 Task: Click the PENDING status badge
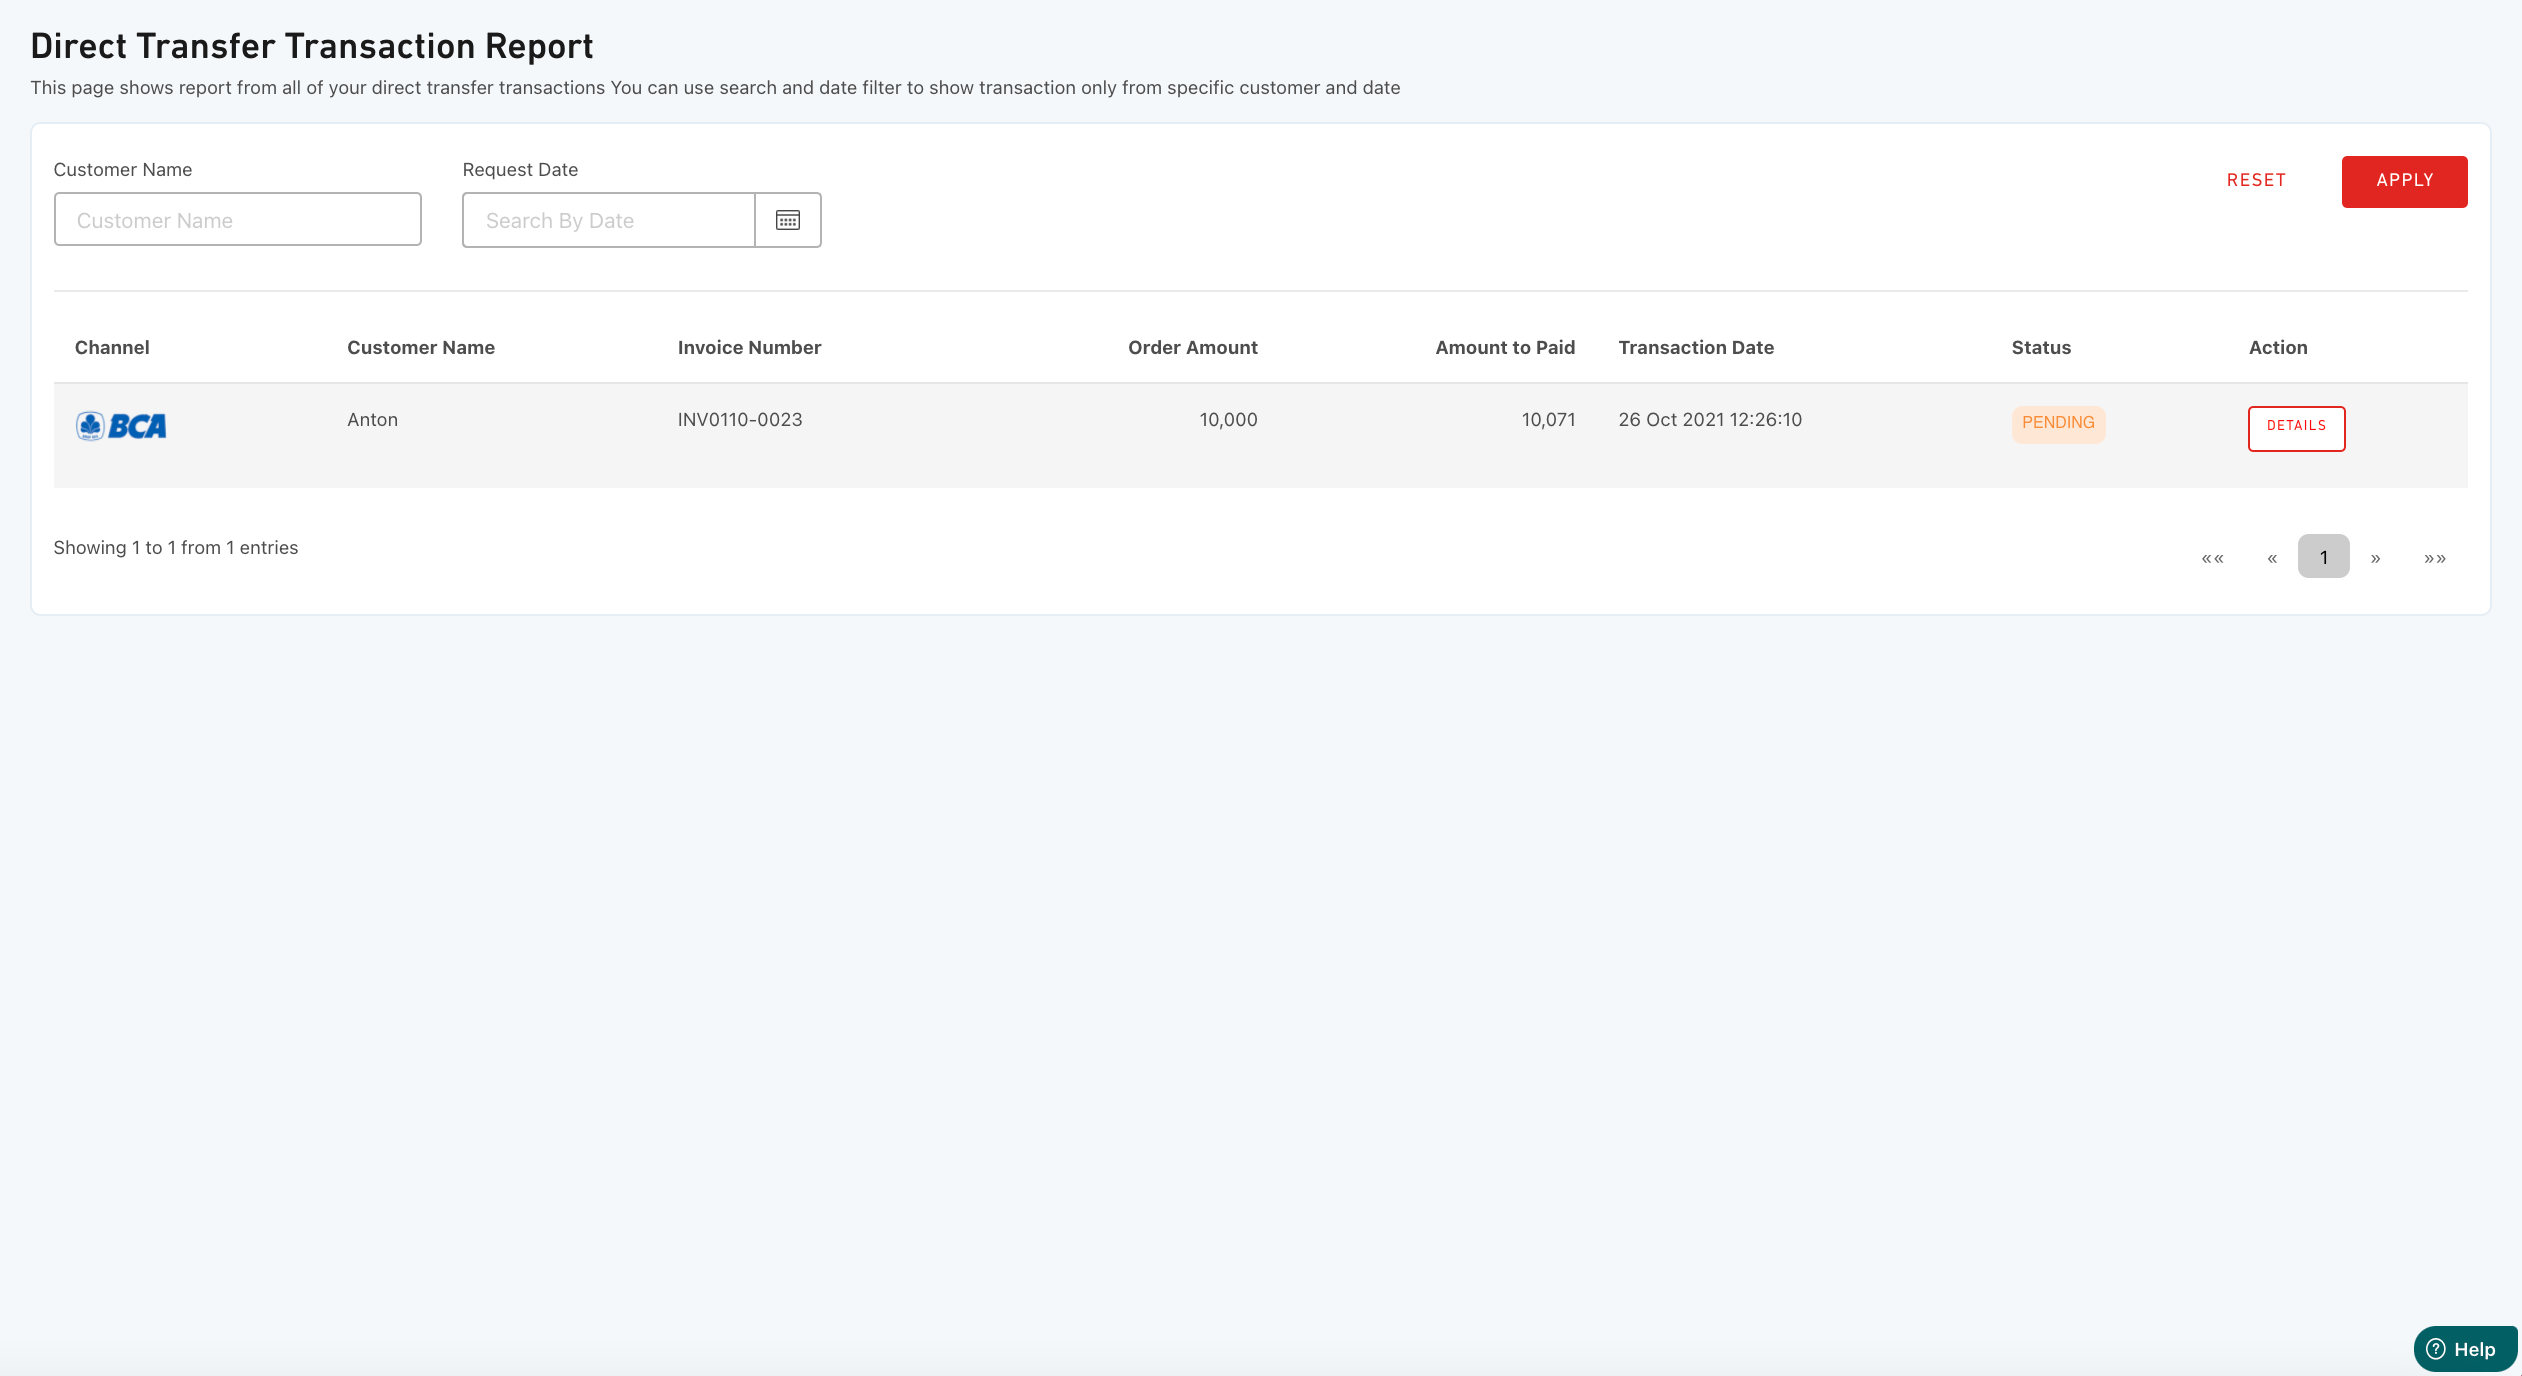click(x=2058, y=423)
